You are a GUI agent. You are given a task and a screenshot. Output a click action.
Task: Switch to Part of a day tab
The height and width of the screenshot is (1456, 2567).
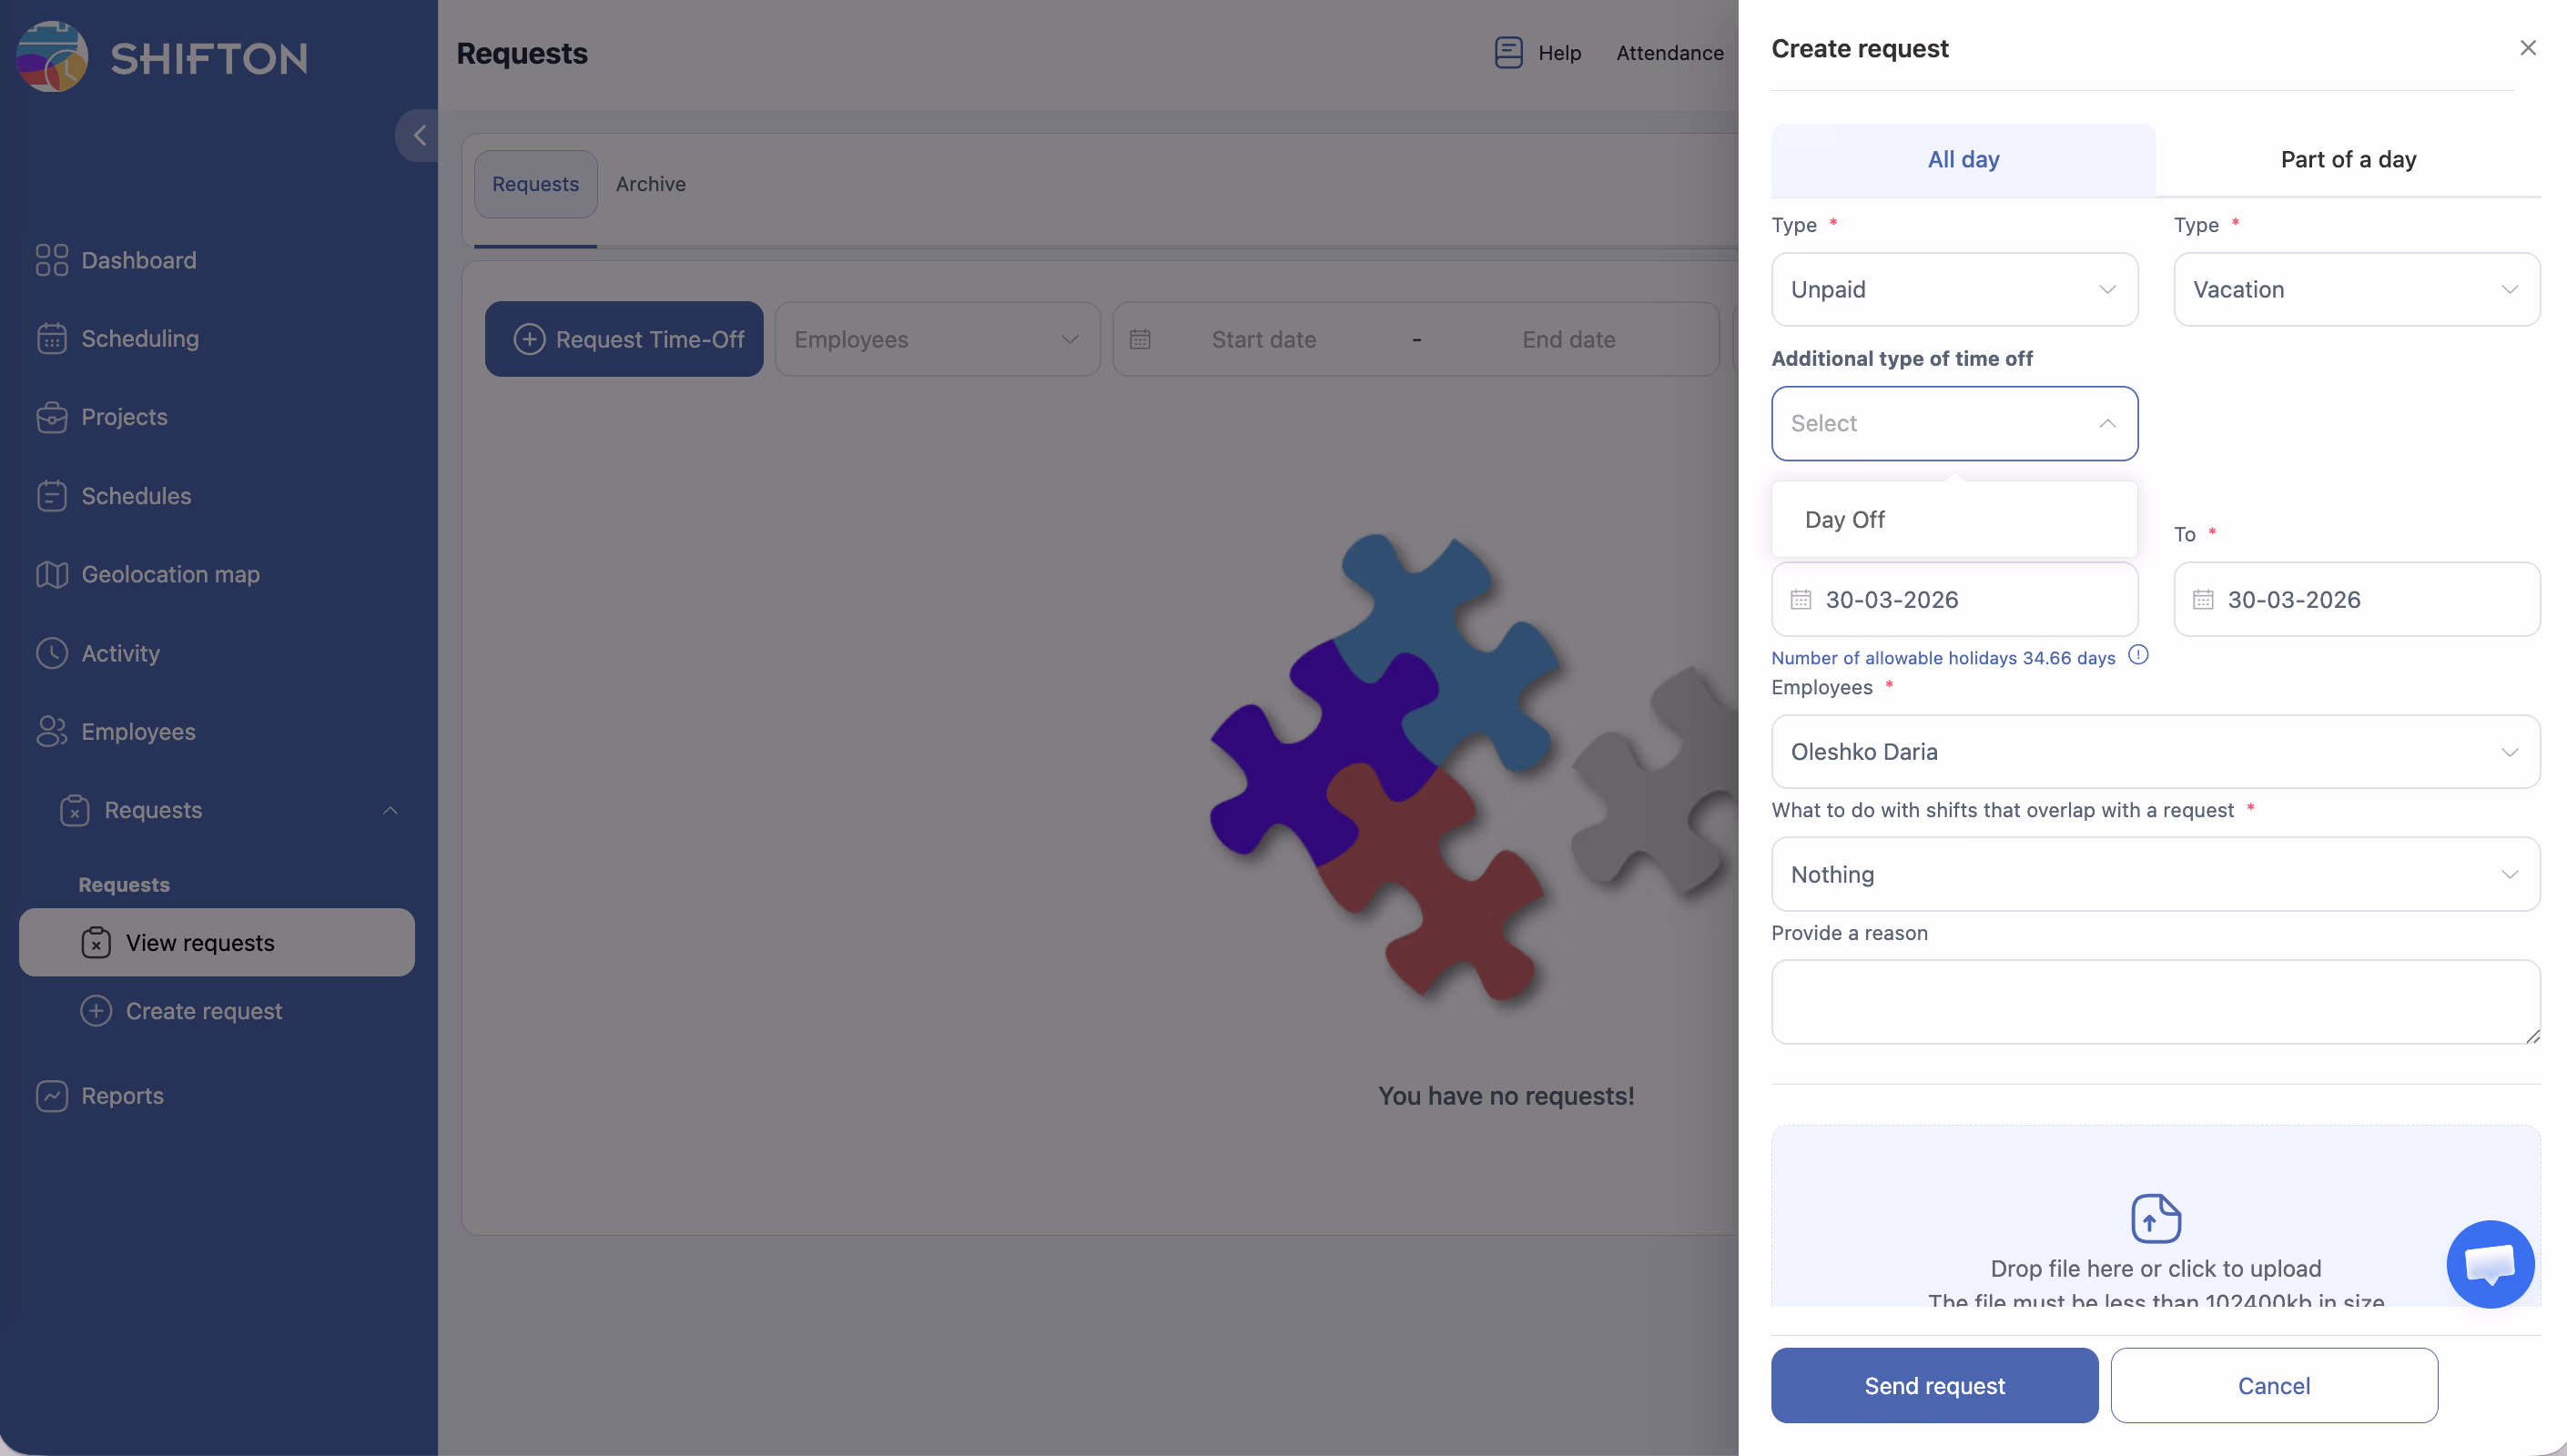click(2347, 159)
